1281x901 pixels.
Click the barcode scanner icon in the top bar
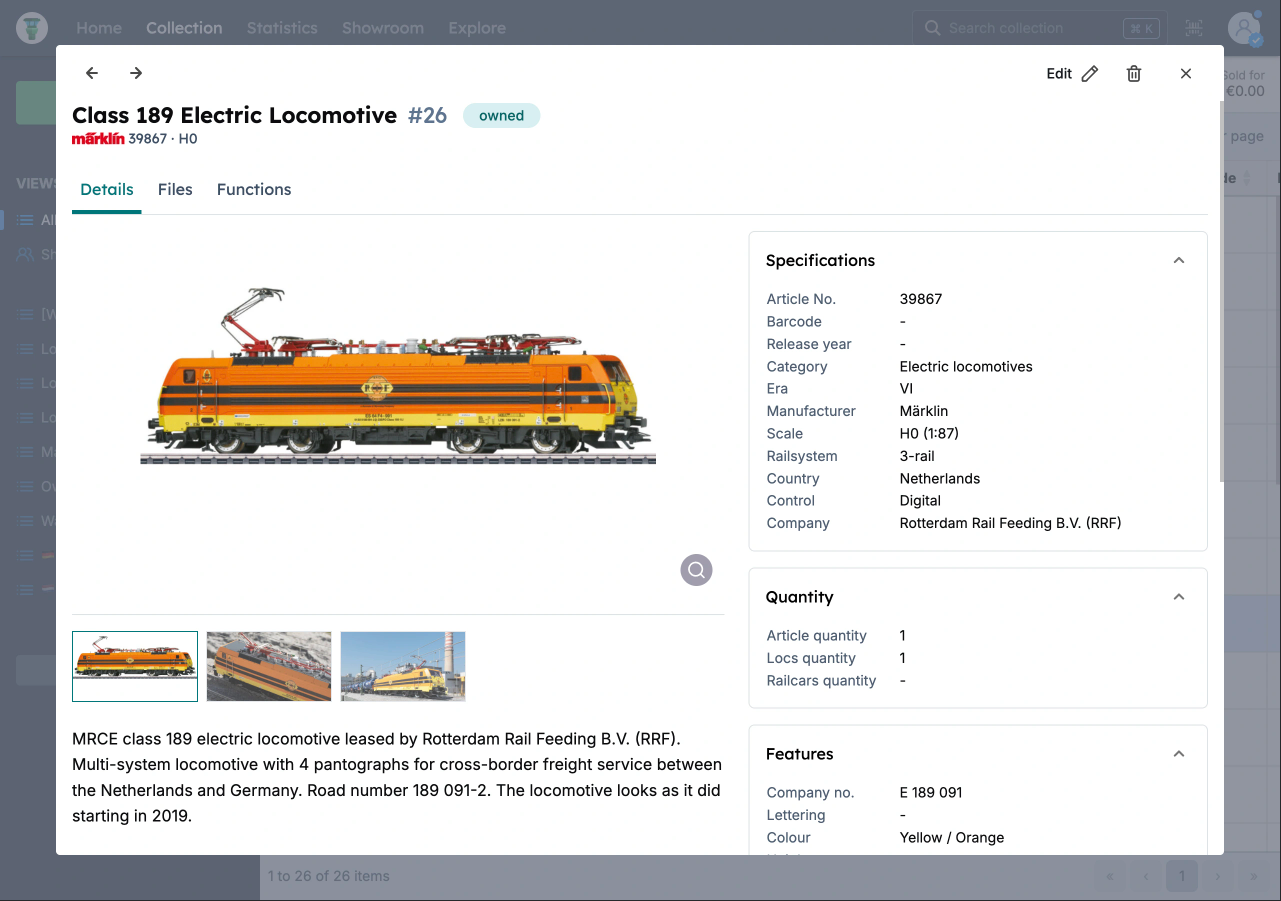click(x=1192, y=28)
